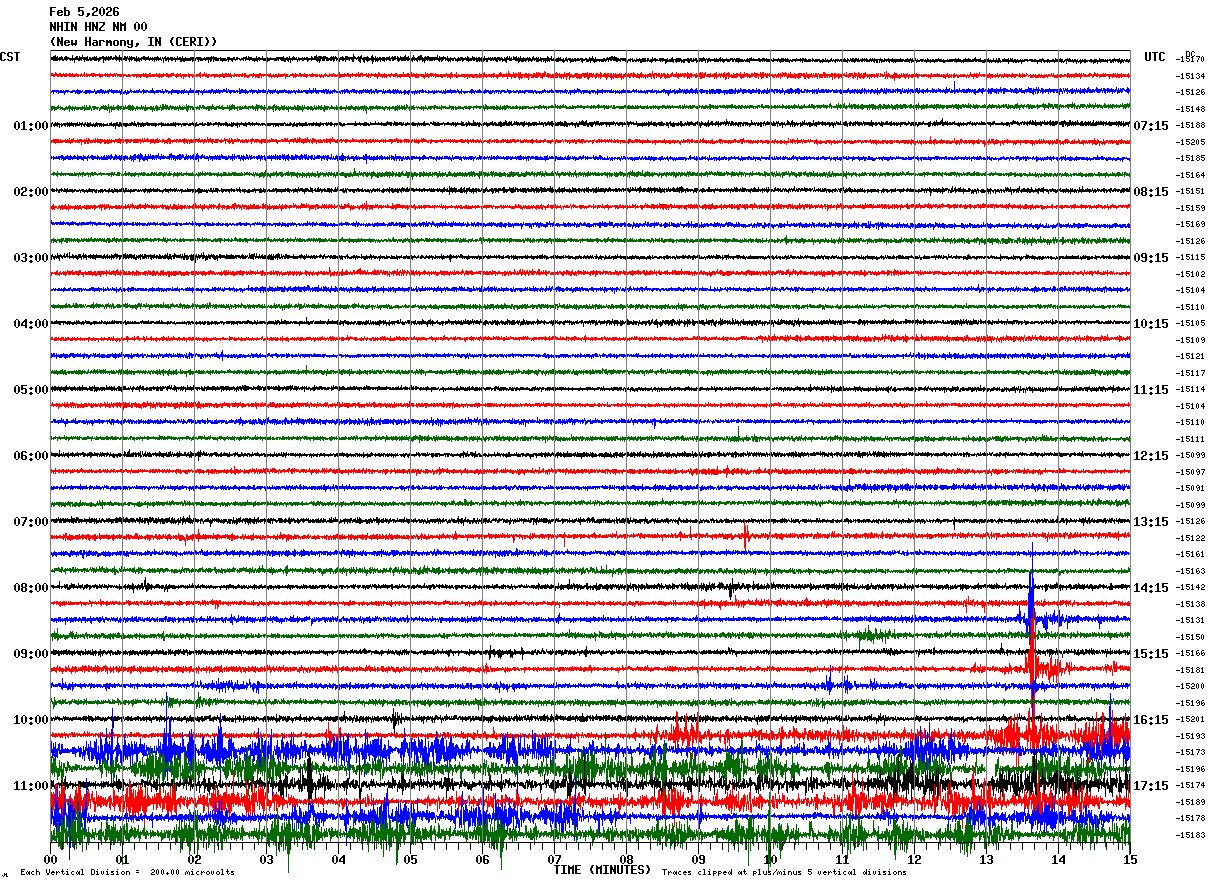Screen dimensions: 1210x886
Task: Select the DC offset value -15205
Action: (x=1190, y=142)
